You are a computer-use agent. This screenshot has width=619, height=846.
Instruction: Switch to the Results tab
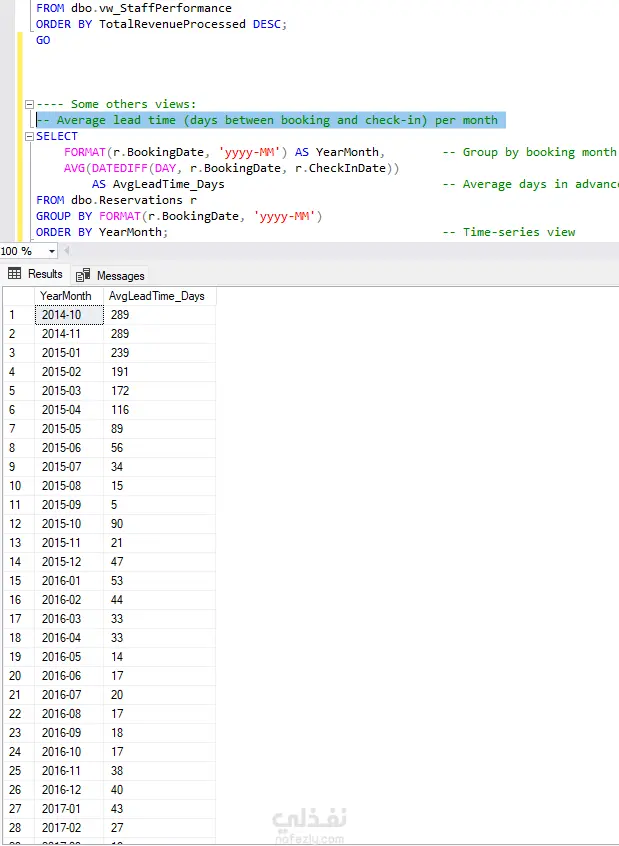pos(36,274)
